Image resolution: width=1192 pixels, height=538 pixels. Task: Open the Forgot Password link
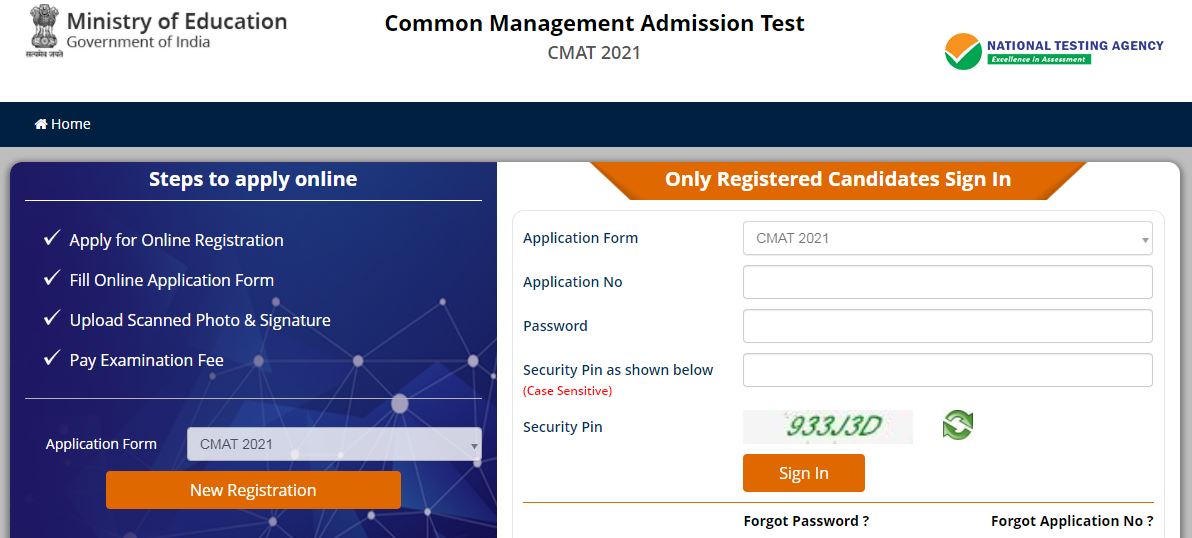[x=806, y=521]
